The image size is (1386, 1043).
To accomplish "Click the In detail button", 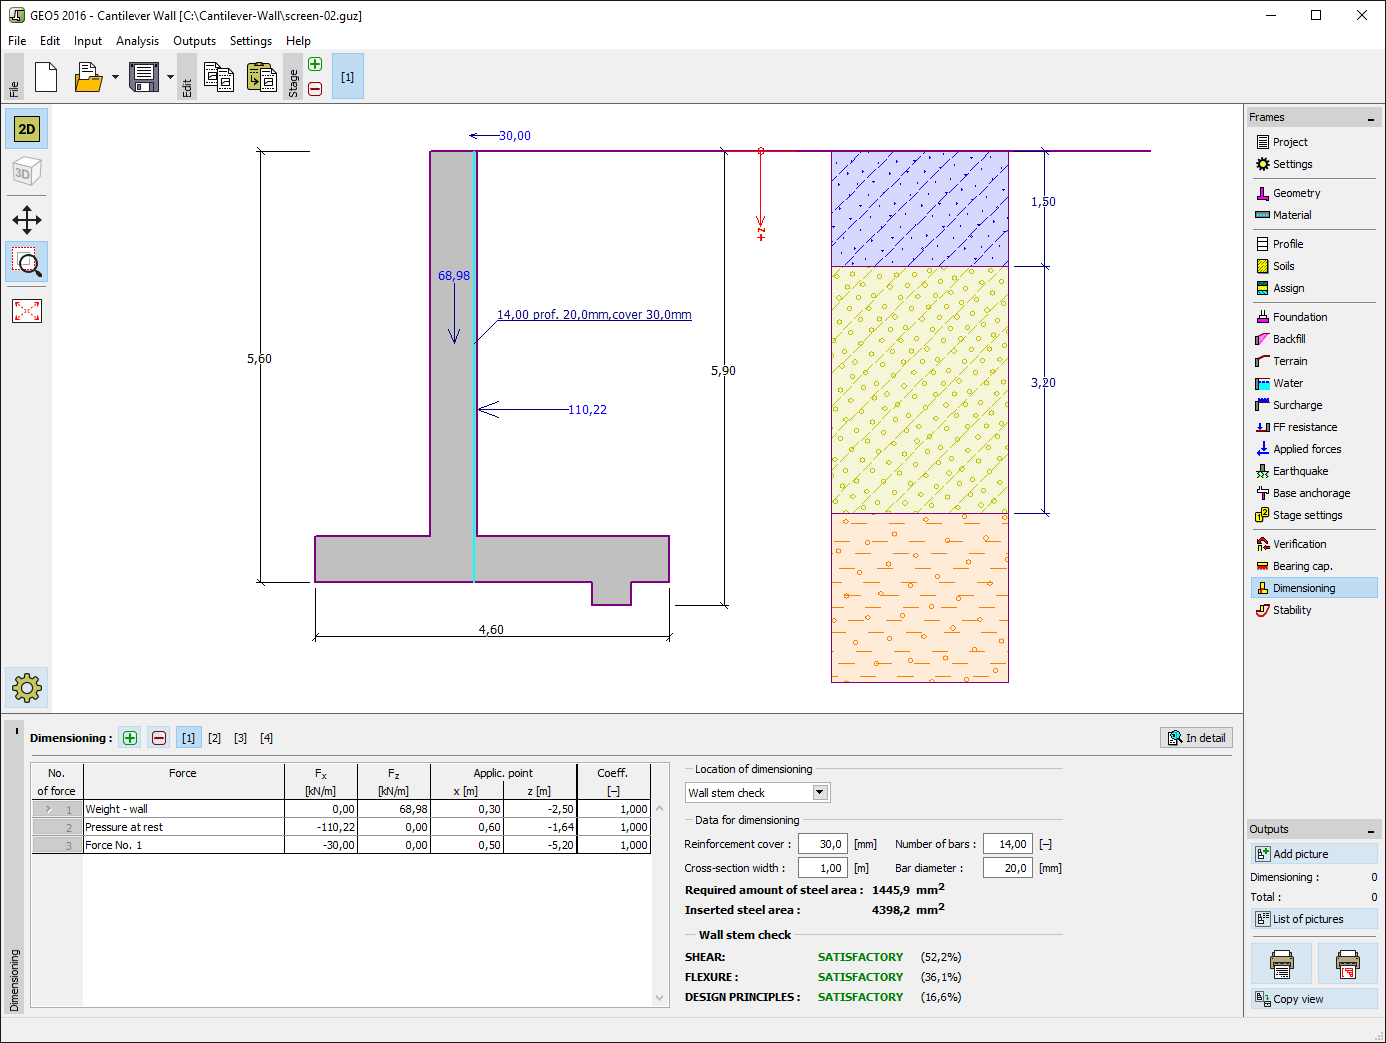I will point(1196,738).
